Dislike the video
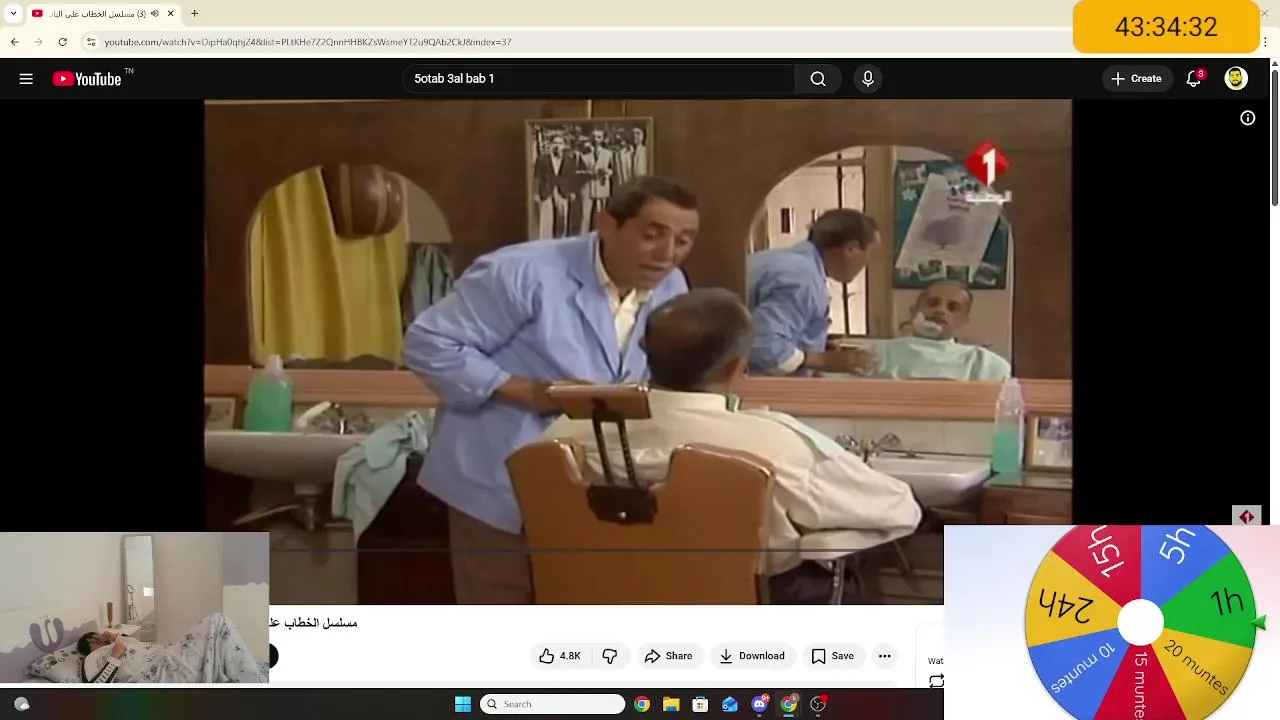Image resolution: width=1280 pixels, height=720 pixels. tap(610, 656)
